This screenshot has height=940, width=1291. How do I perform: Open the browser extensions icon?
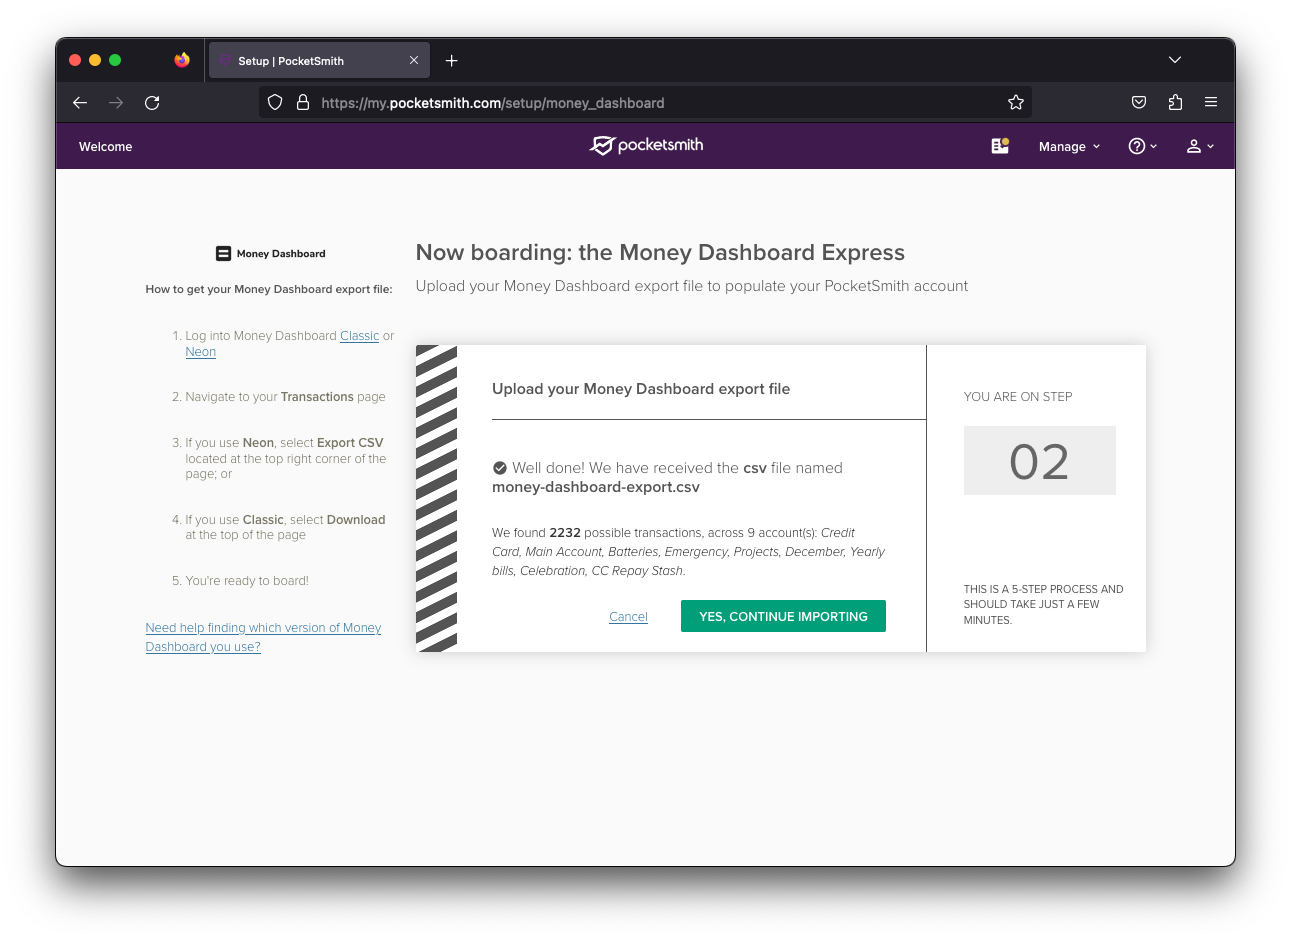click(1175, 102)
